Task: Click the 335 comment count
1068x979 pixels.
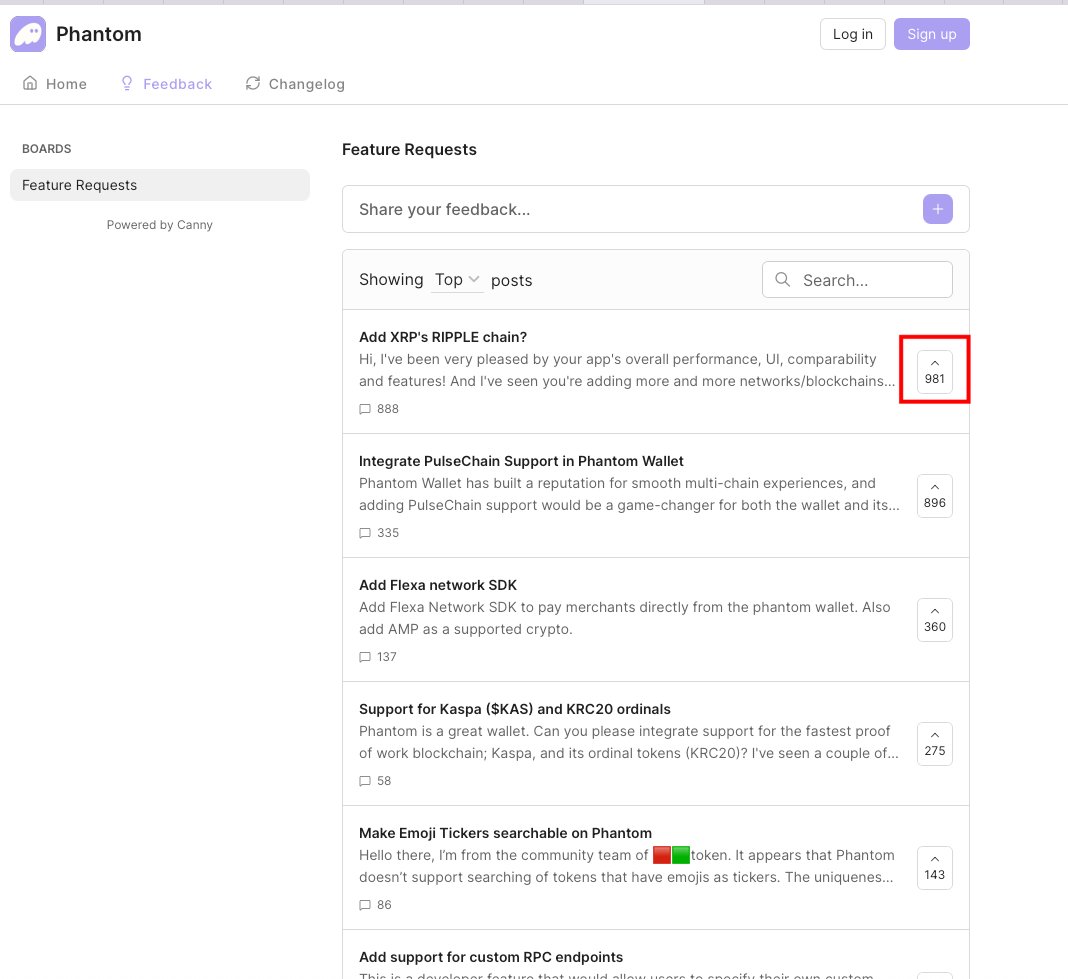Action: pos(388,533)
